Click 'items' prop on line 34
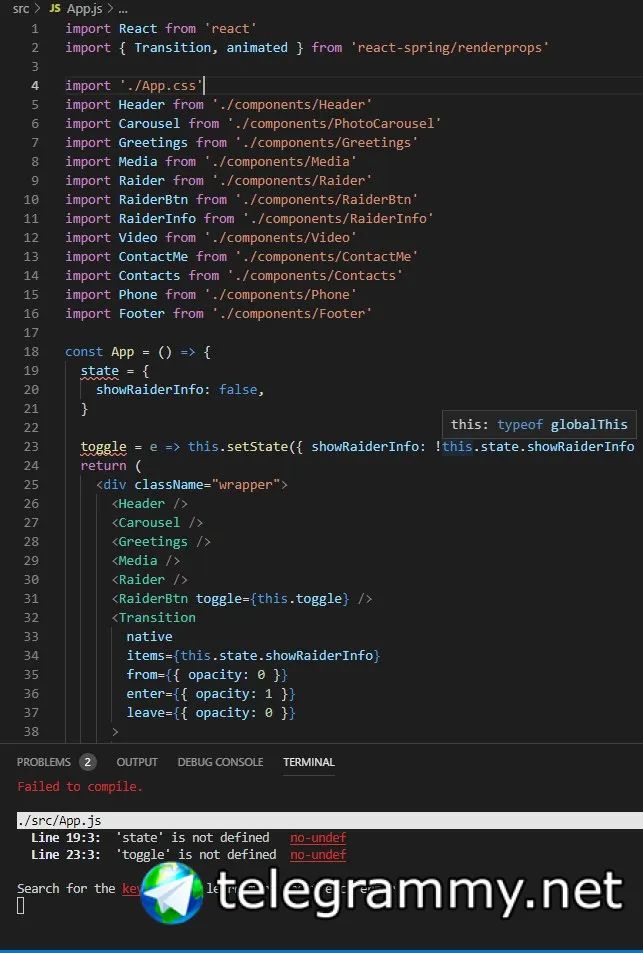This screenshot has height=953, width=643. click(x=145, y=656)
